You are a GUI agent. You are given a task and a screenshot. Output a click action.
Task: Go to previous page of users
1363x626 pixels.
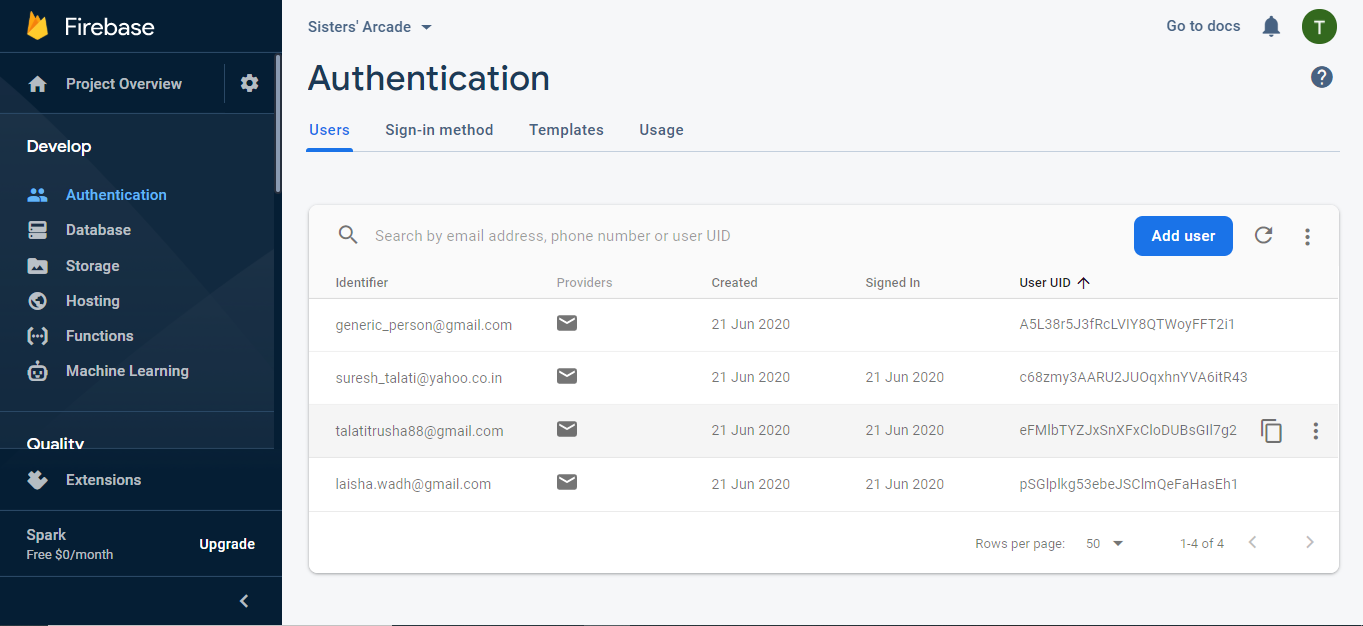[1252, 543]
